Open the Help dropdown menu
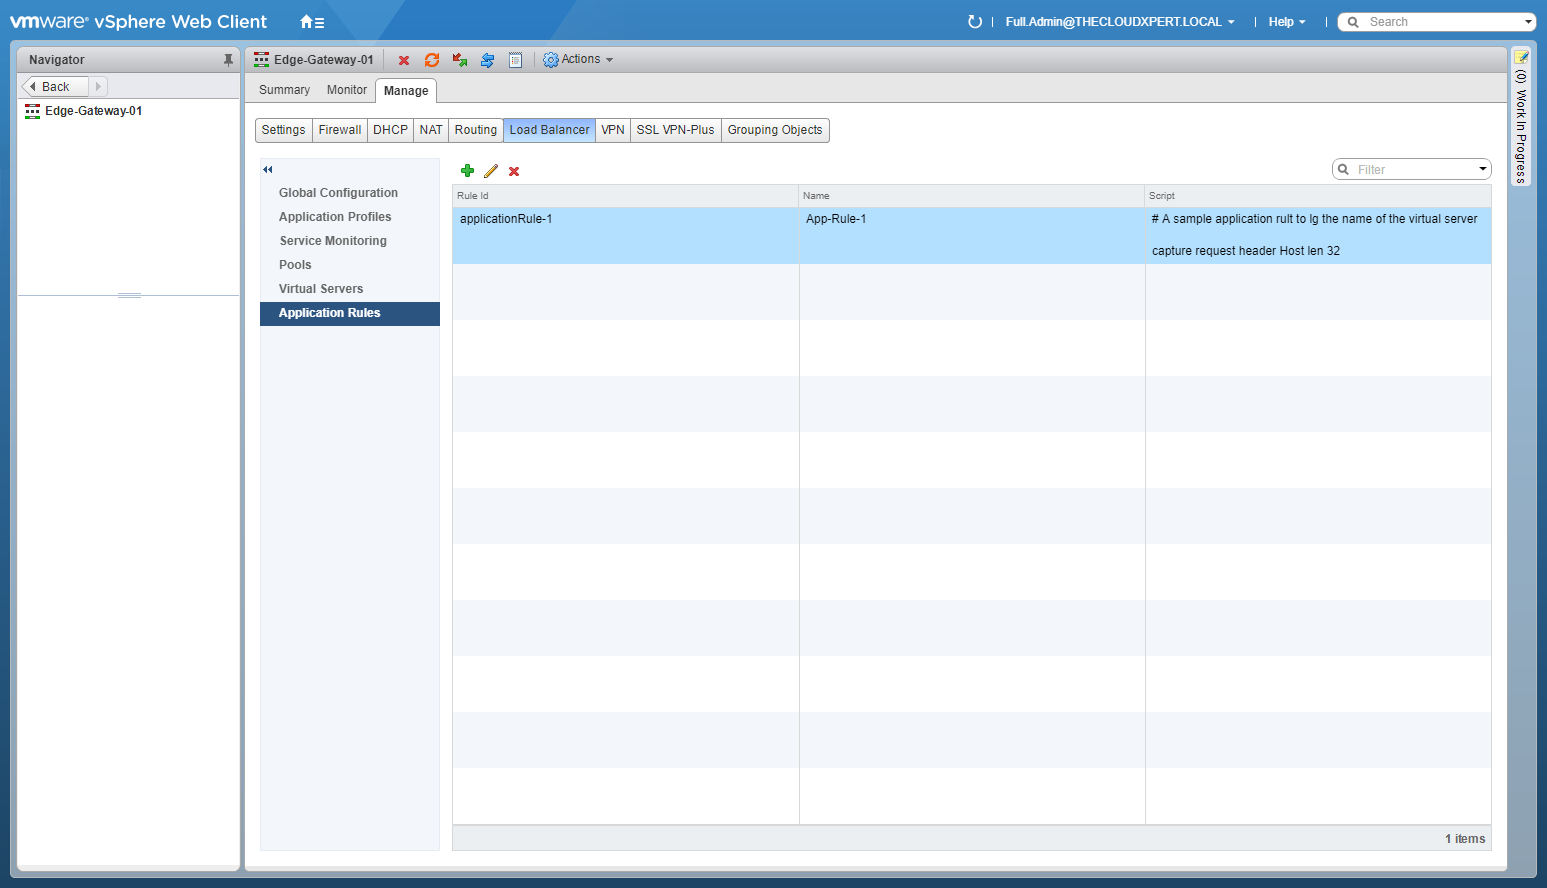1547x888 pixels. click(1286, 22)
